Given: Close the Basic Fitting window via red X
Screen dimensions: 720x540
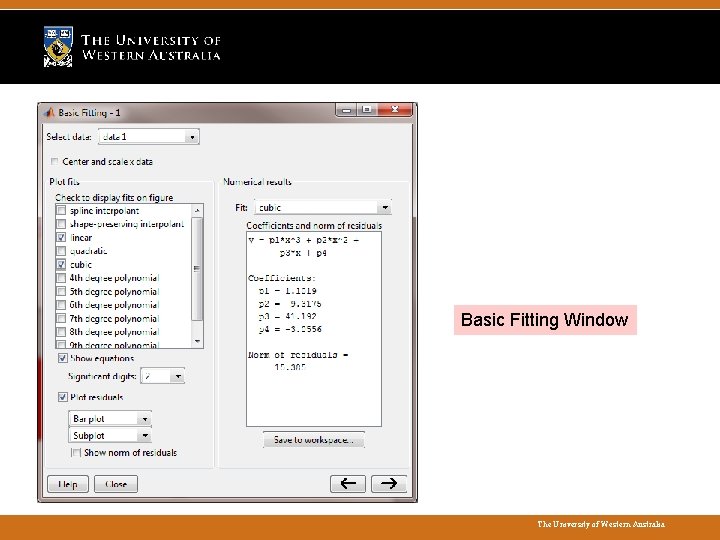Looking at the screenshot, I should pyautogui.click(x=394, y=109).
